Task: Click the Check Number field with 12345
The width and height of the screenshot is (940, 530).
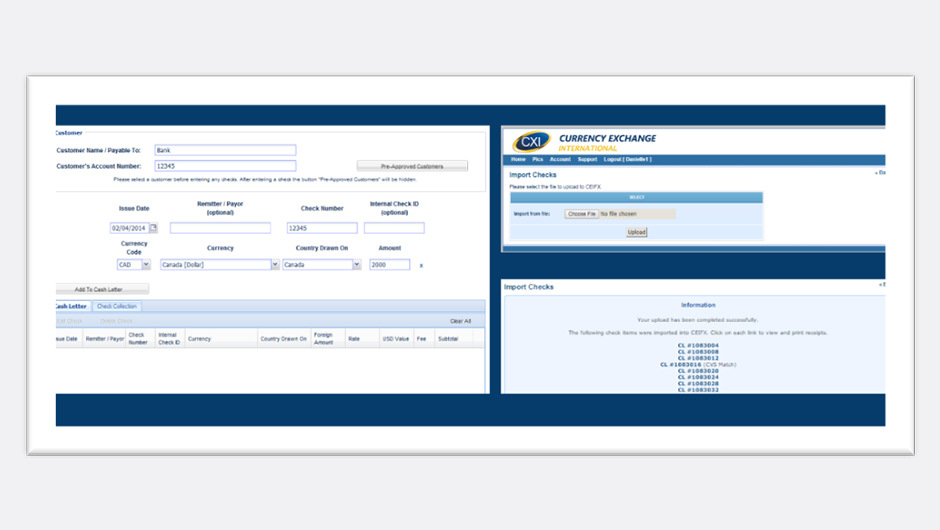Action: pyautogui.click(x=322, y=228)
